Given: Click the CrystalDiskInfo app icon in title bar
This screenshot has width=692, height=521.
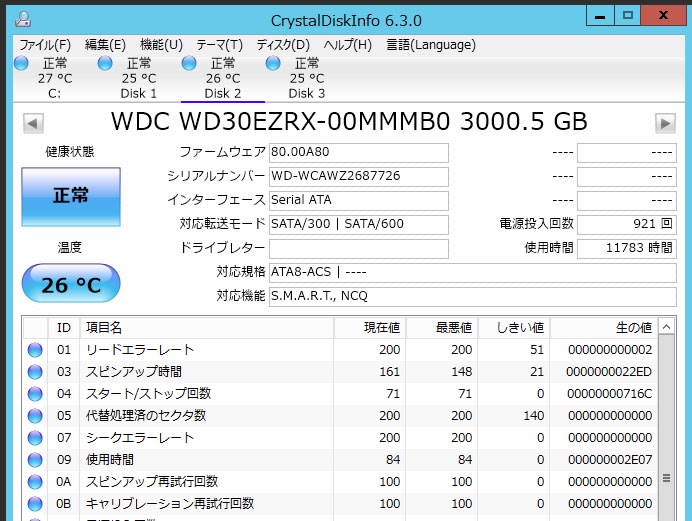Looking at the screenshot, I should click(23, 19).
